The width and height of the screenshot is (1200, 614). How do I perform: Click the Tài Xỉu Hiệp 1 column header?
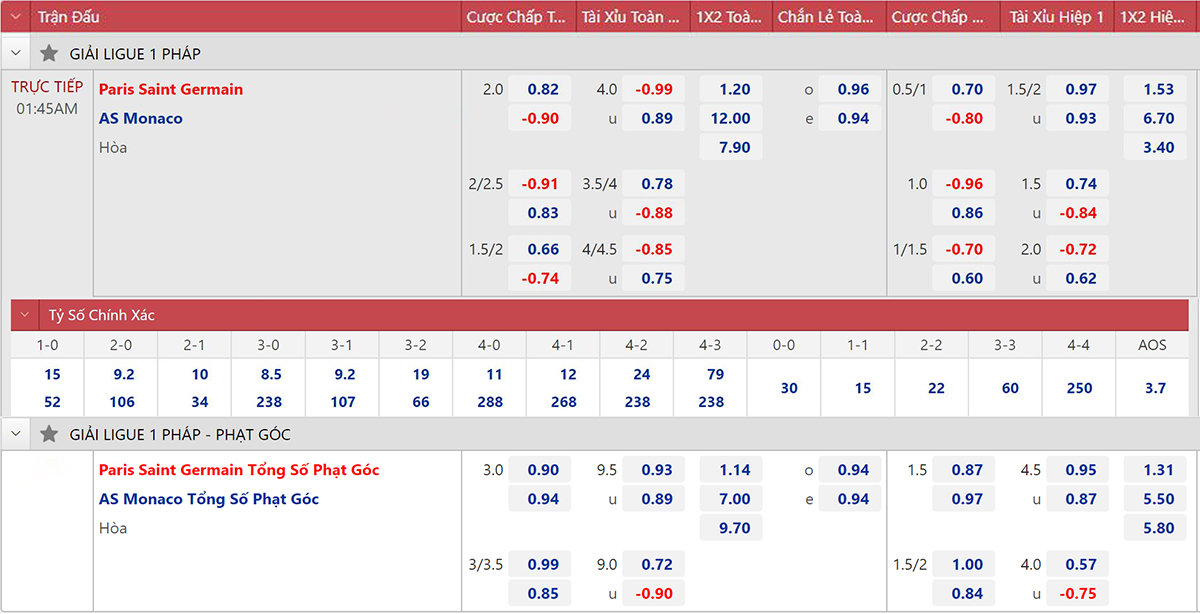(x=1057, y=17)
